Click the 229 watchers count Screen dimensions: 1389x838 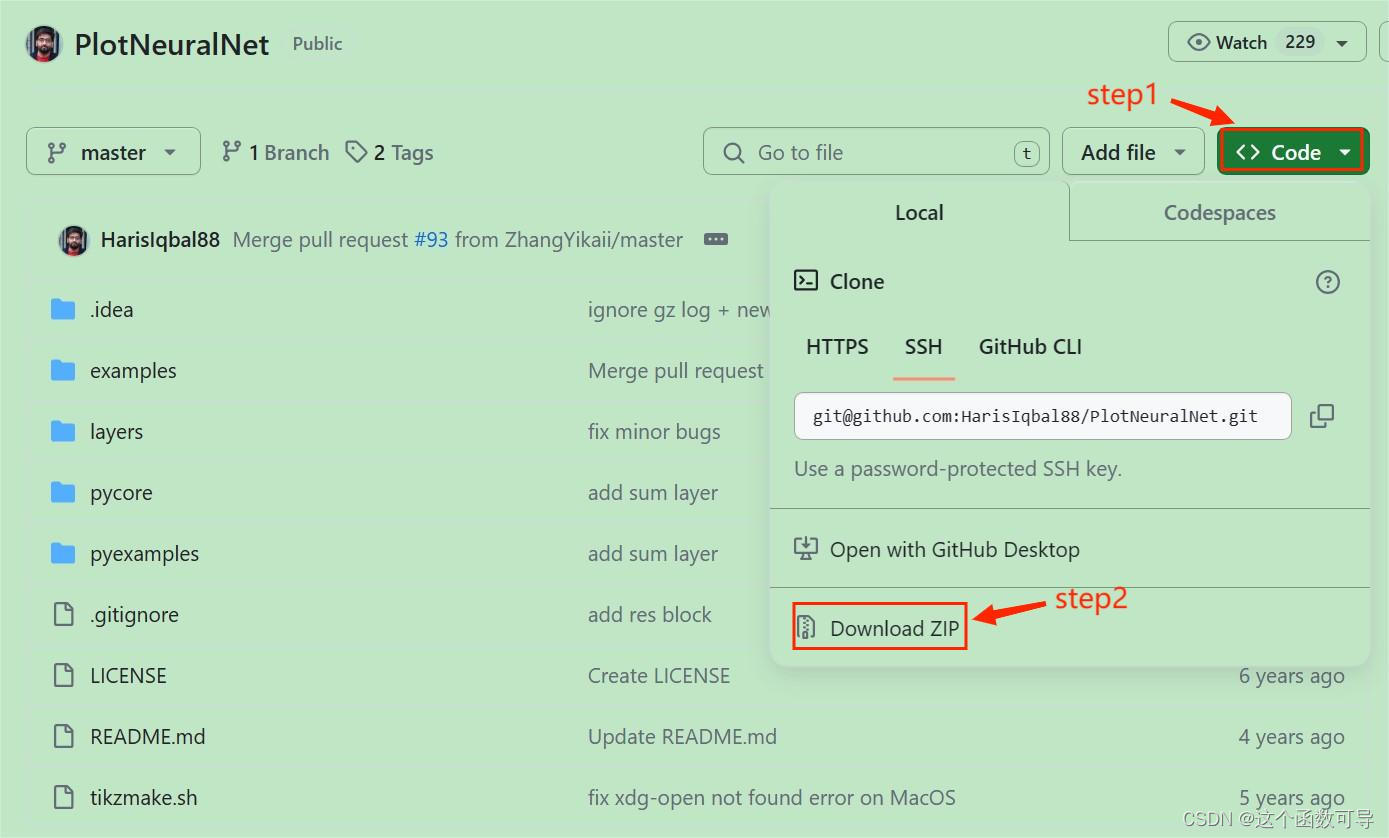(1300, 42)
